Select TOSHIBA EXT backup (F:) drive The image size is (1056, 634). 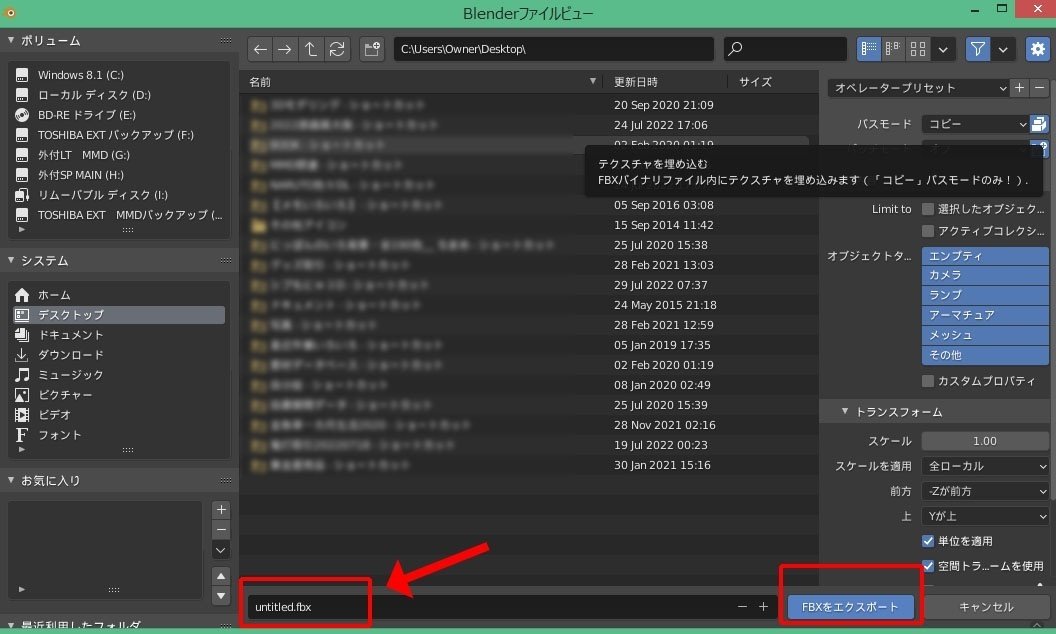(119, 135)
